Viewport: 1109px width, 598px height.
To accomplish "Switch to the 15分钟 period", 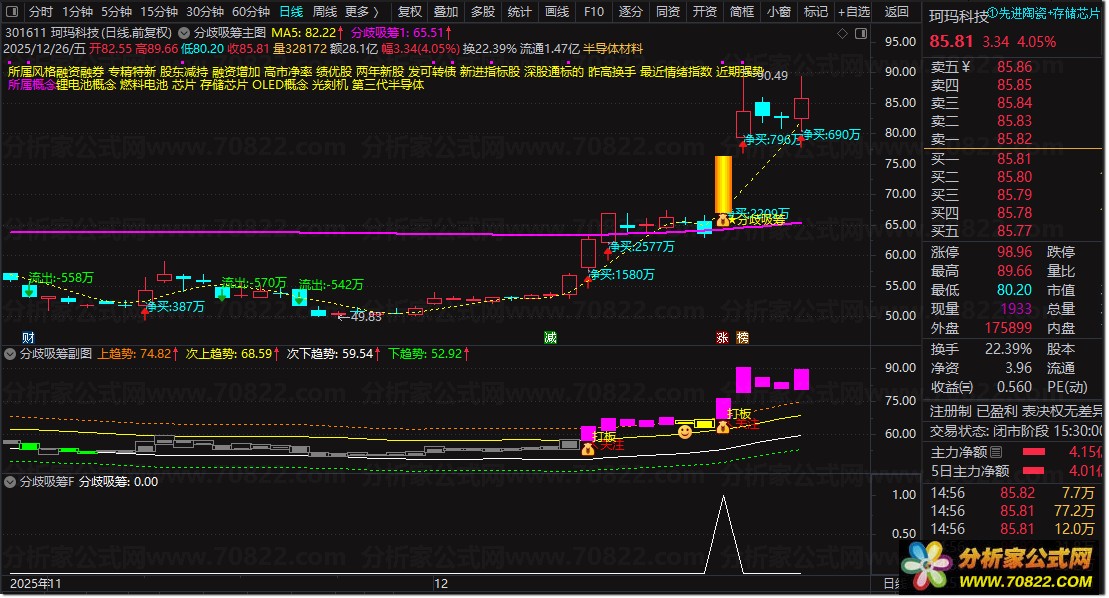I will pos(158,11).
